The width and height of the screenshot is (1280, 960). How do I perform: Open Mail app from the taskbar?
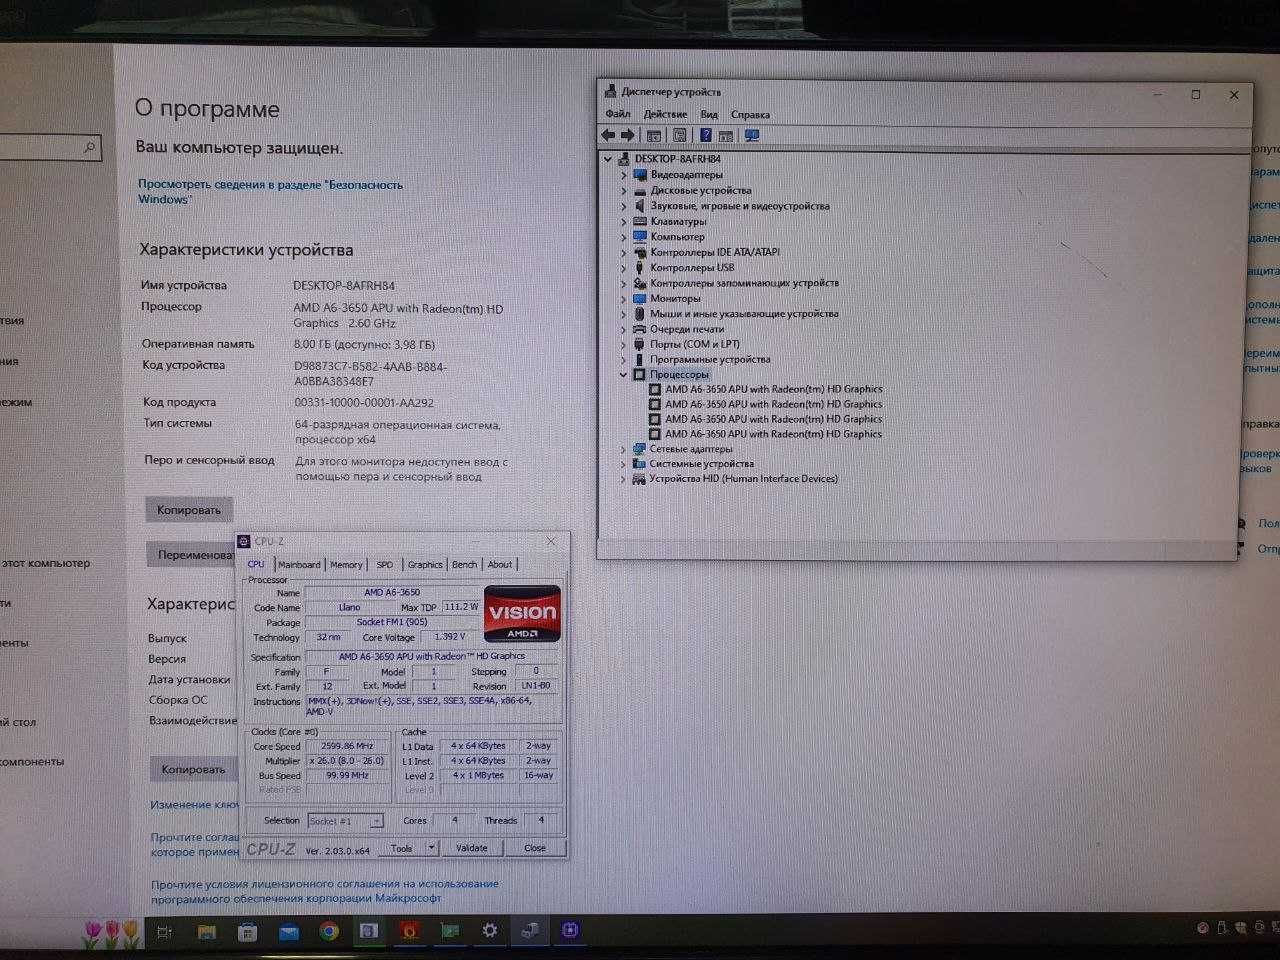tap(289, 931)
